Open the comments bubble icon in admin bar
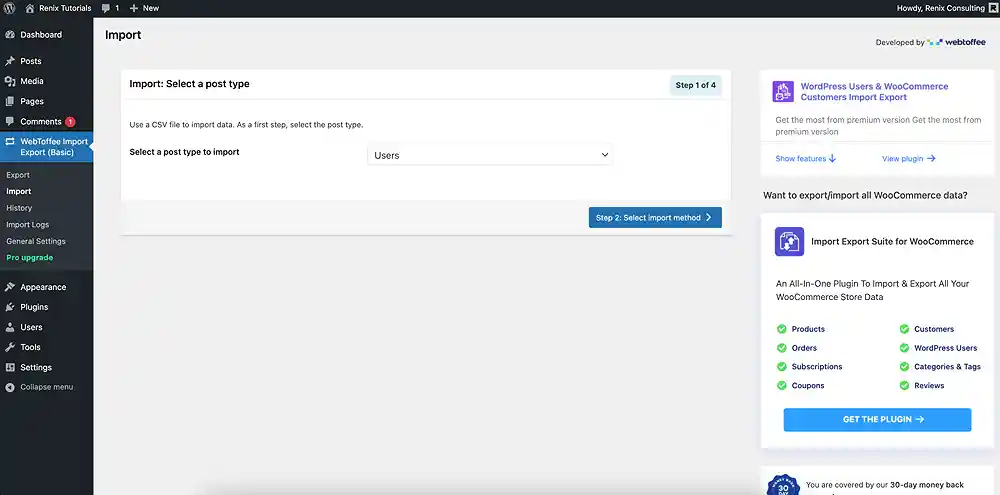Image resolution: width=1000 pixels, height=495 pixels. pyautogui.click(x=106, y=8)
